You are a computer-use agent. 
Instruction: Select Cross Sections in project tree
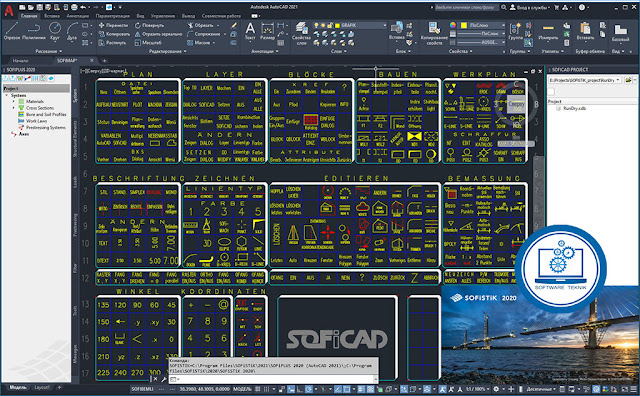pos(40,108)
